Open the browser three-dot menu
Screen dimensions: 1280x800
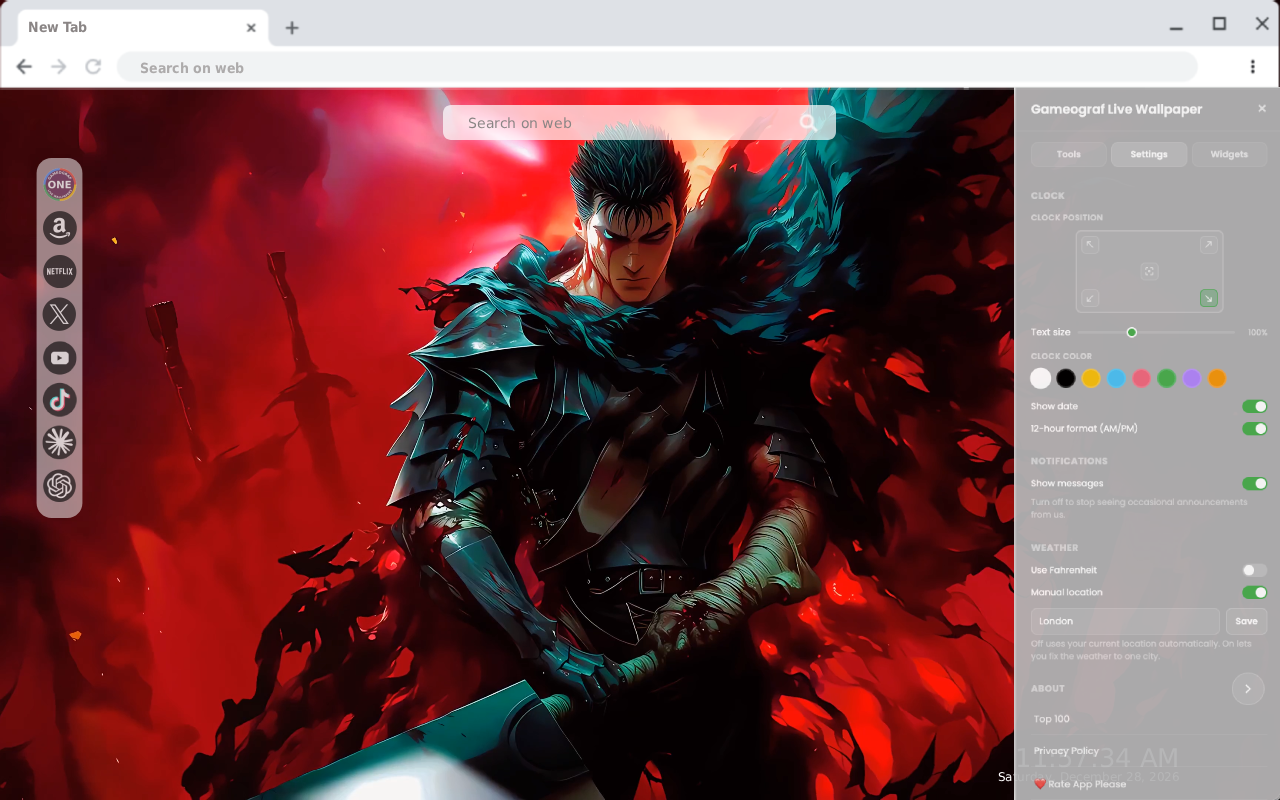(x=1253, y=67)
